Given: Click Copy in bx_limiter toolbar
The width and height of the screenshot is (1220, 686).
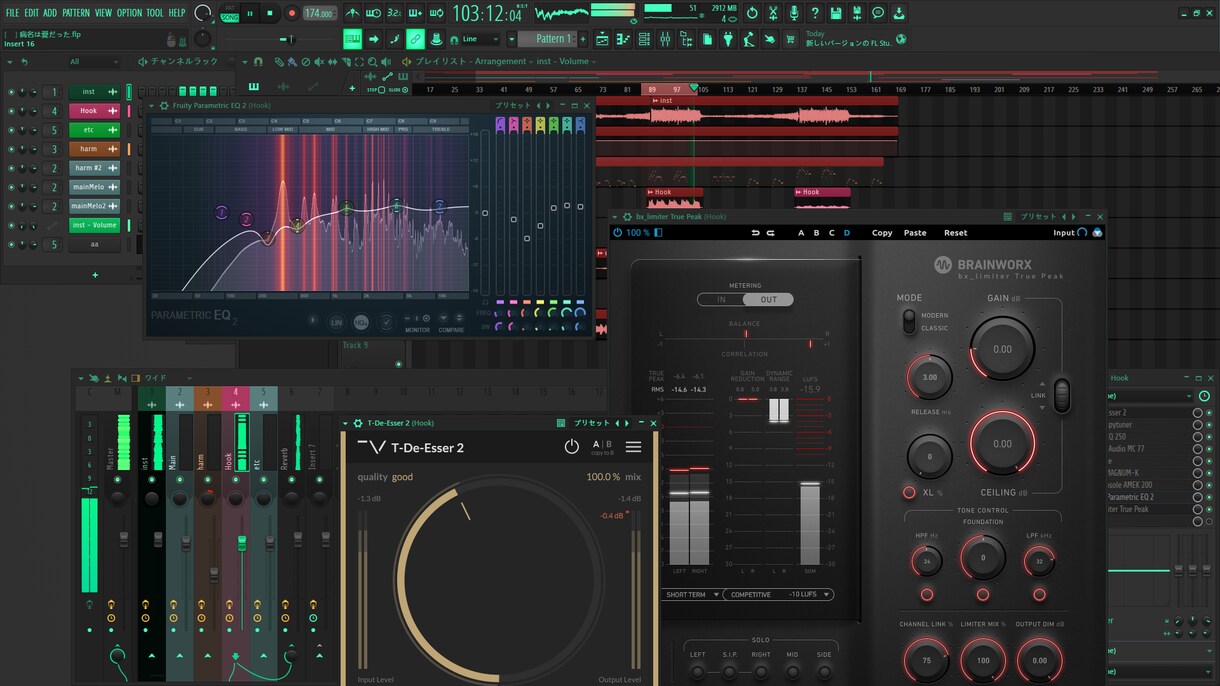Looking at the screenshot, I should tap(882, 233).
